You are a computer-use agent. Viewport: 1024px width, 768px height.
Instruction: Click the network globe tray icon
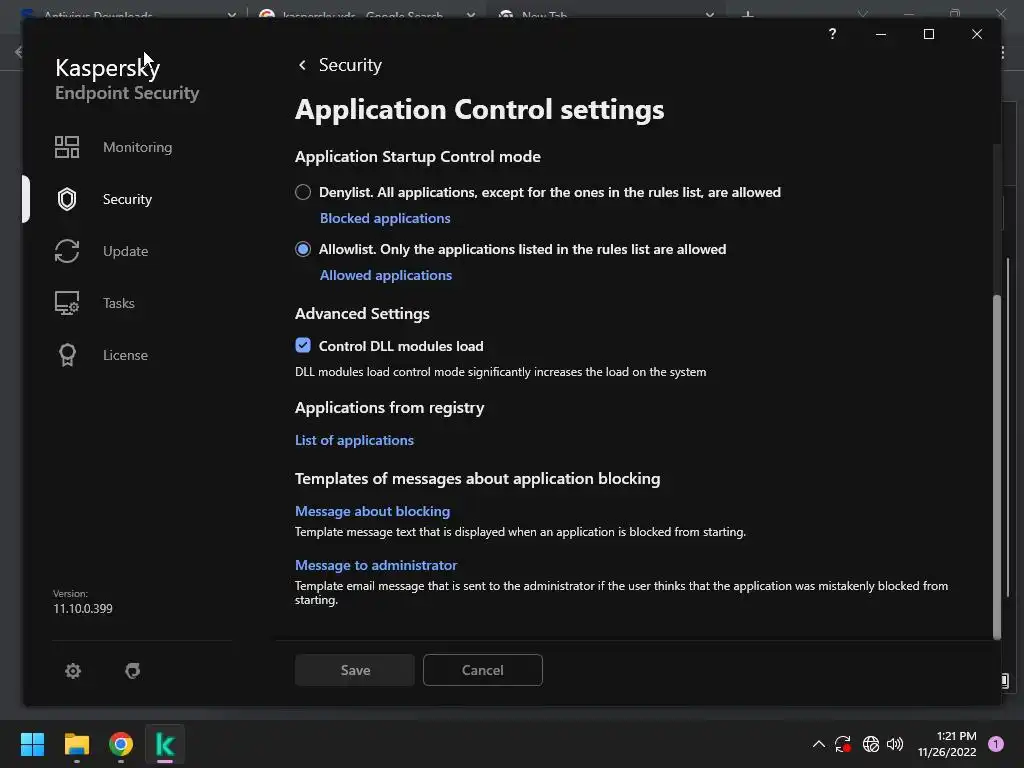pyautogui.click(x=871, y=744)
